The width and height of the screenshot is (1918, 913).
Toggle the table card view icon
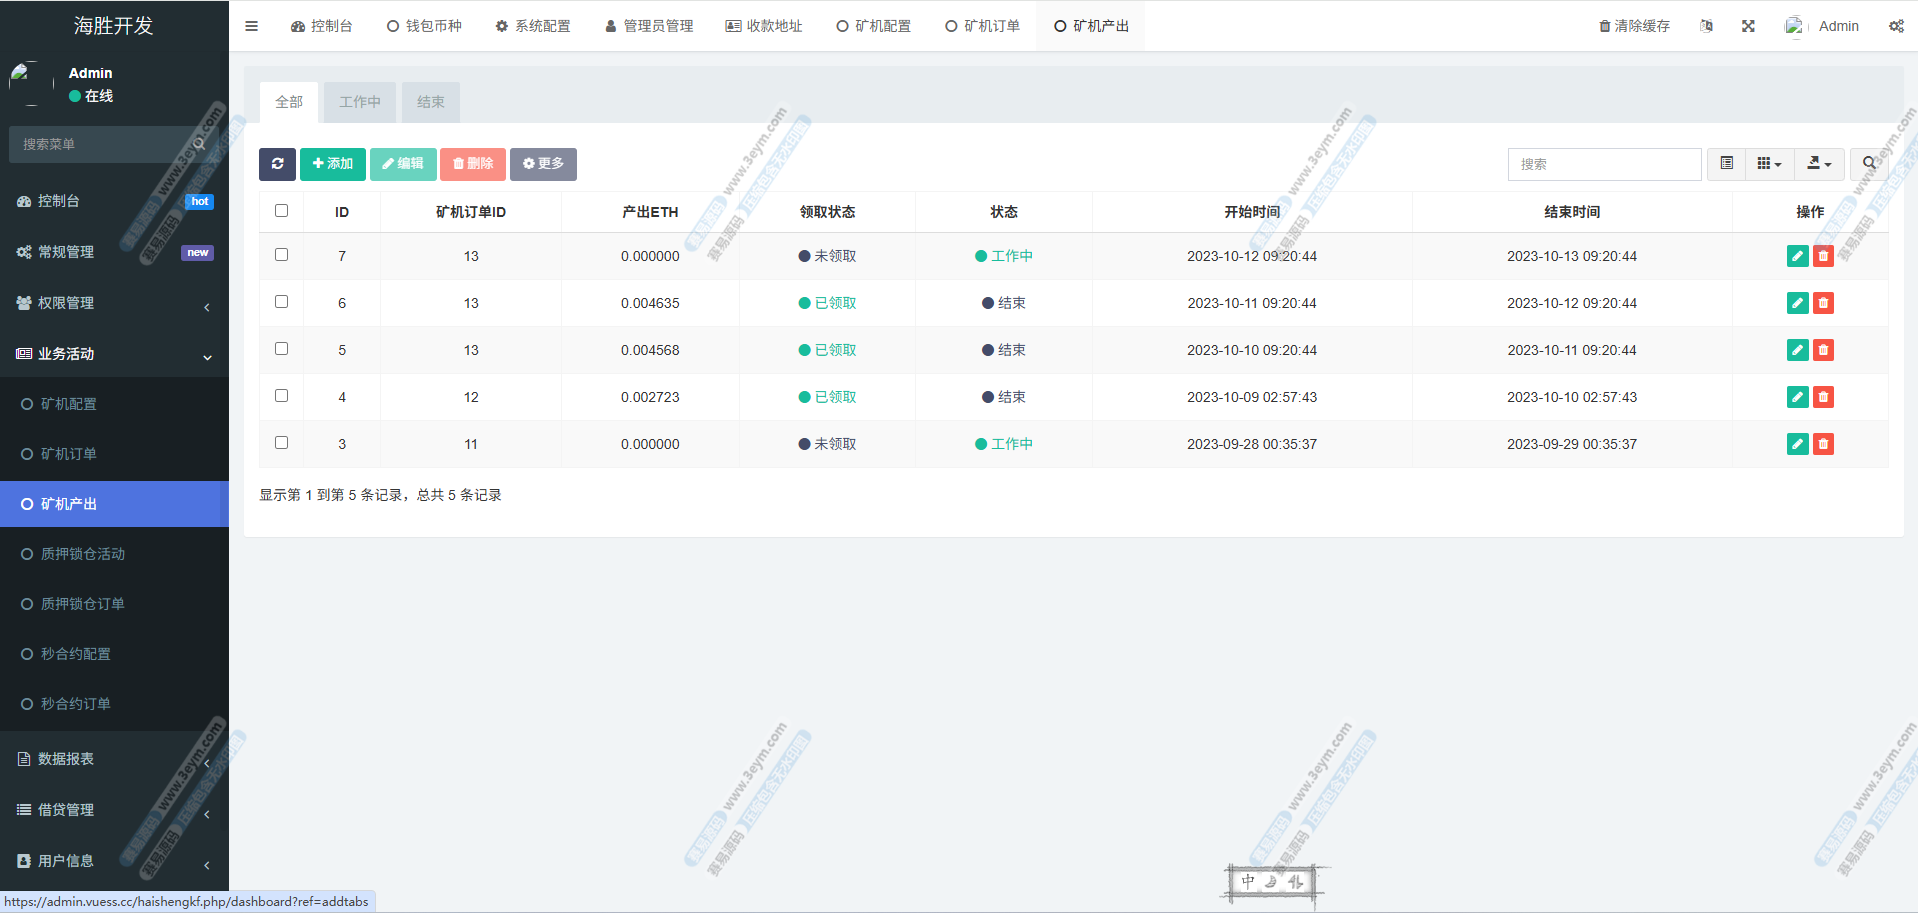1726,164
